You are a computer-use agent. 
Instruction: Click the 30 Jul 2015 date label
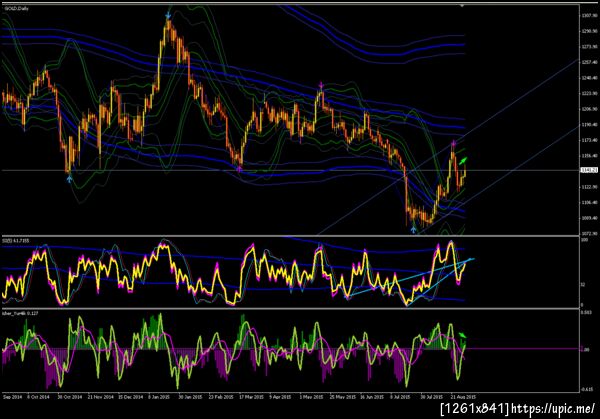click(432, 397)
